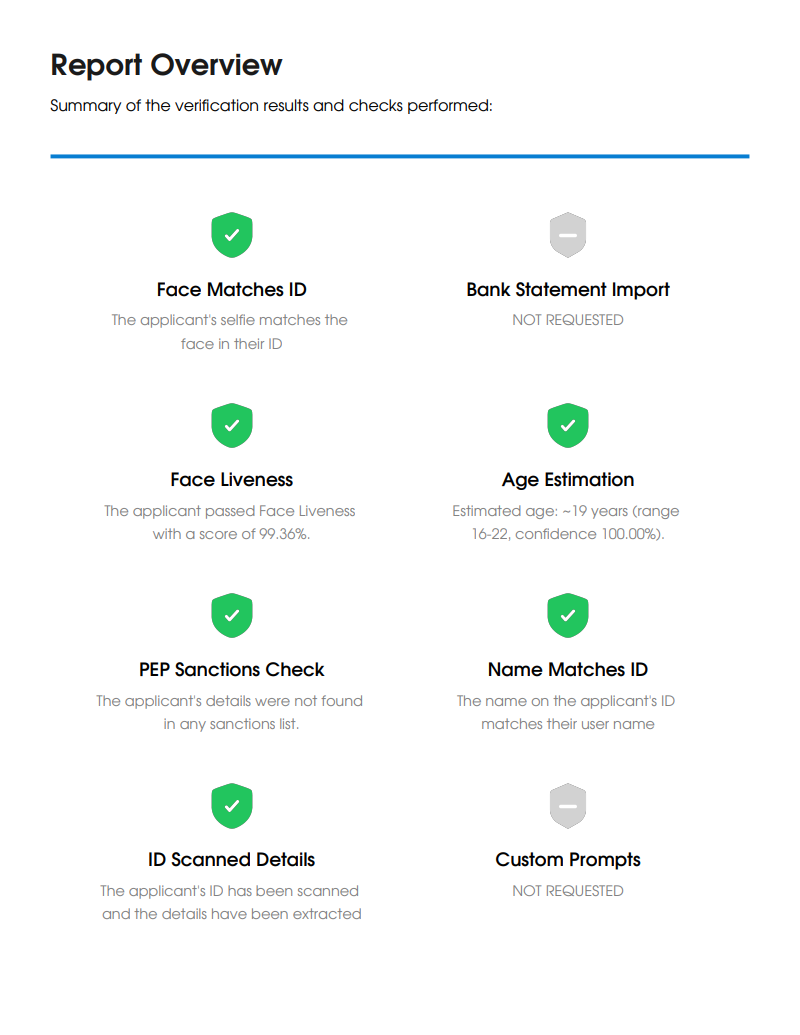The width and height of the screenshot is (800, 1035).
Task: Click the PEP Sanctions Check heading
Action: [231, 670]
